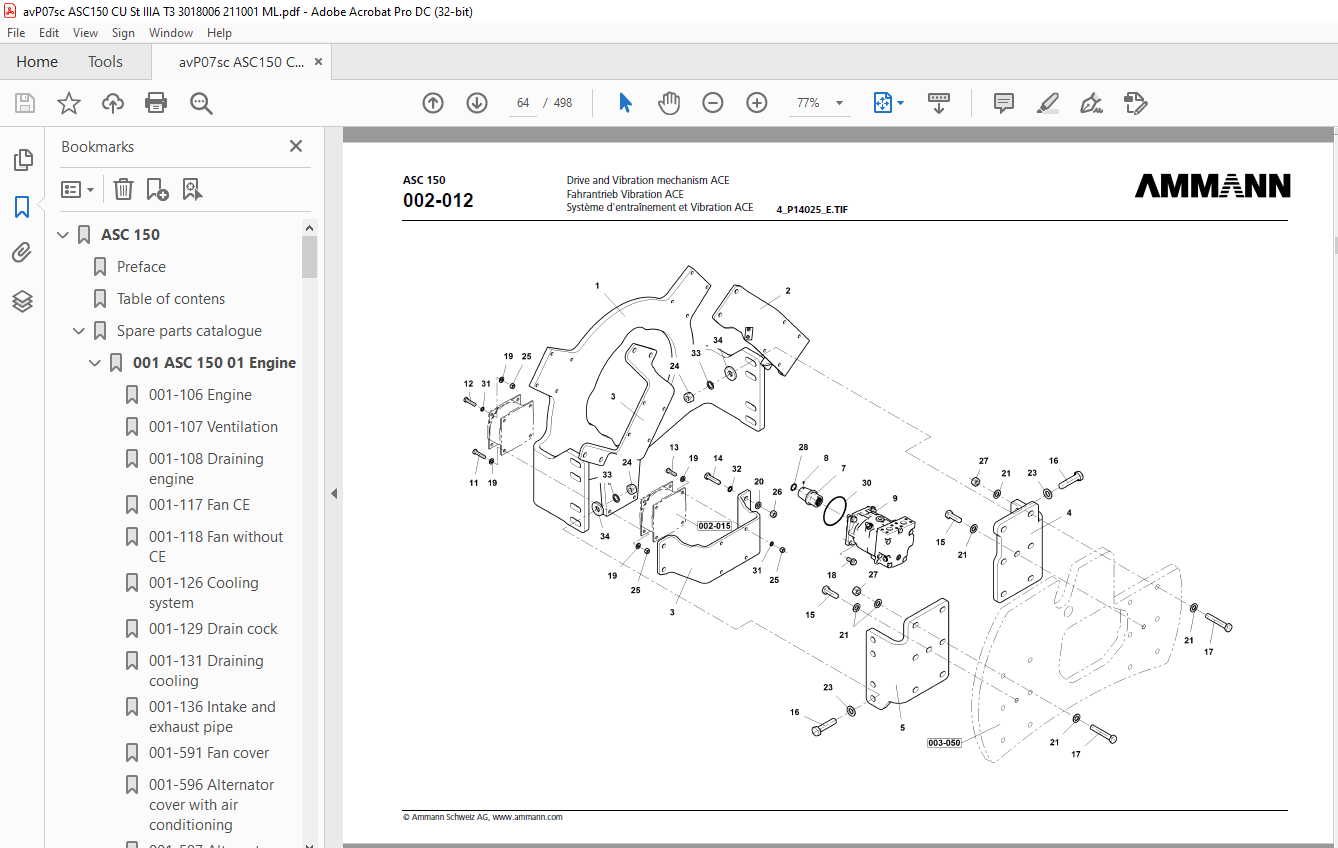Collapse the navigation pane with the arrow

[334, 493]
